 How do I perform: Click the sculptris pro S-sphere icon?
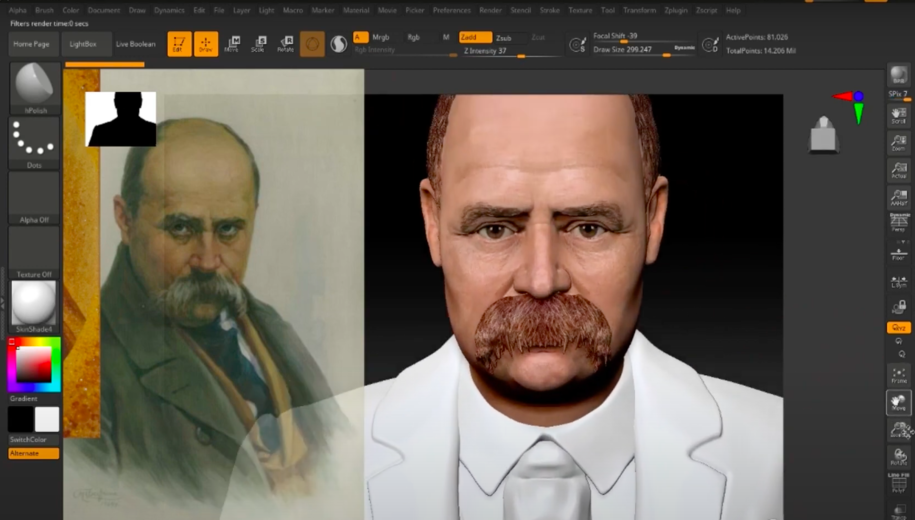click(x=338, y=44)
